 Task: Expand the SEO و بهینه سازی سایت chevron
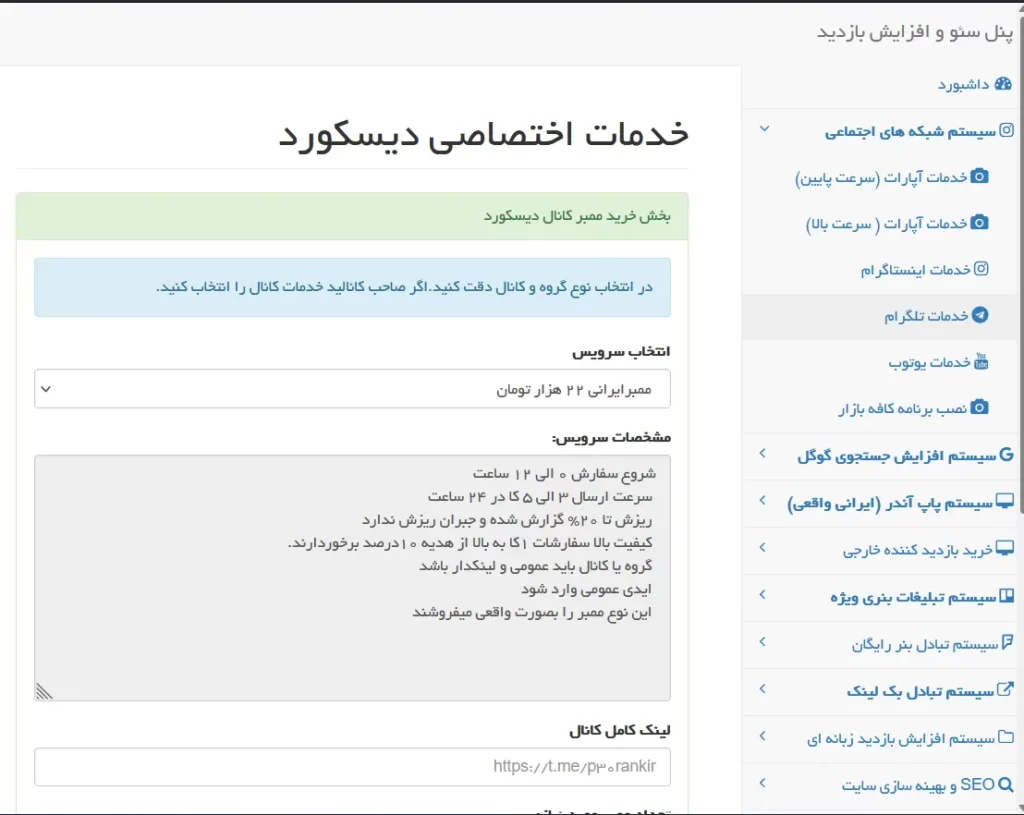[762, 782]
